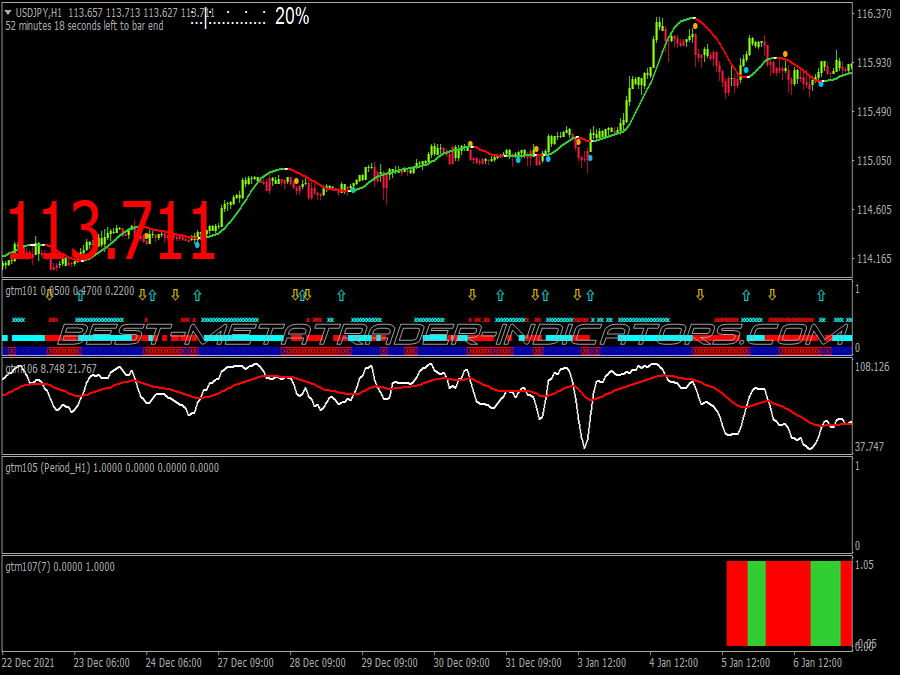Click the 114.165 price axis label
Image resolution: width=900 pixels, height=675 pixels.
[874, 259]
